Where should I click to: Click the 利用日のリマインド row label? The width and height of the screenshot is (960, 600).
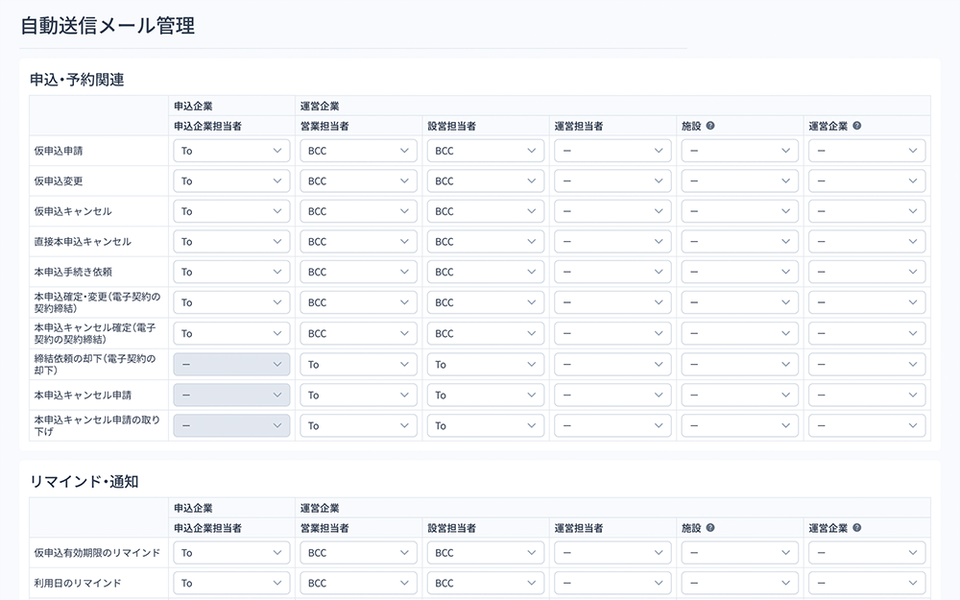(x=78, y=583)
